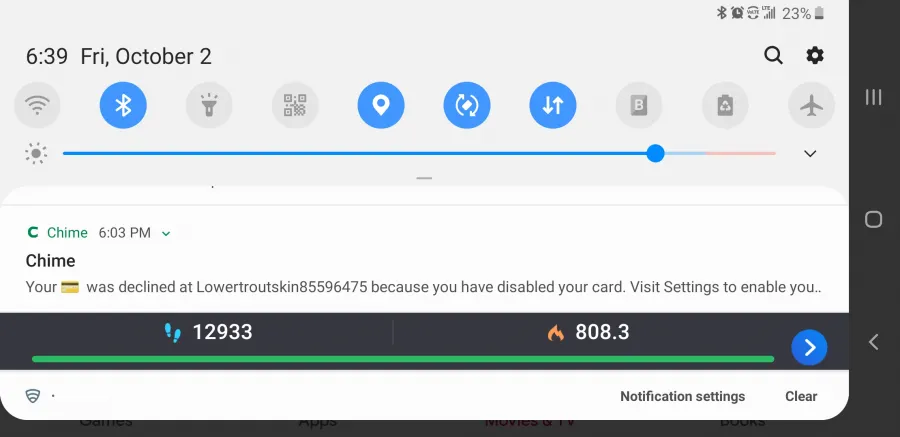Image resolution: width=900 pixels, height=437 pixels.
Task: Open Notification settings
Action: [x=682, y=396]
